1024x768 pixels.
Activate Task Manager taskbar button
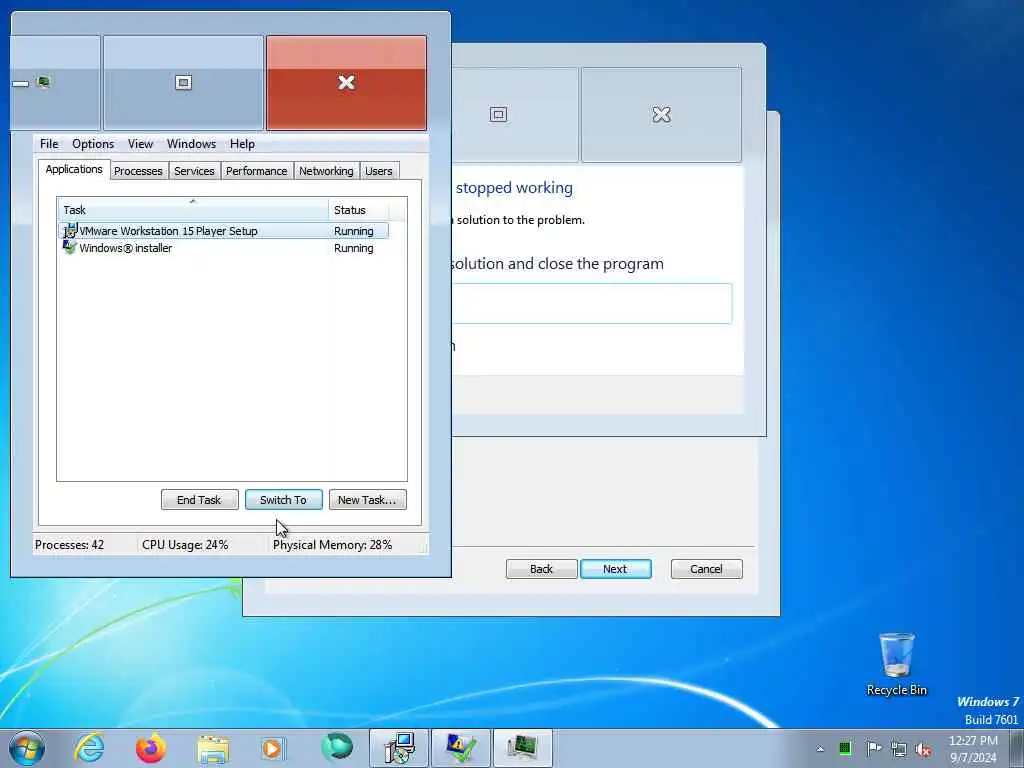(522, 748)
